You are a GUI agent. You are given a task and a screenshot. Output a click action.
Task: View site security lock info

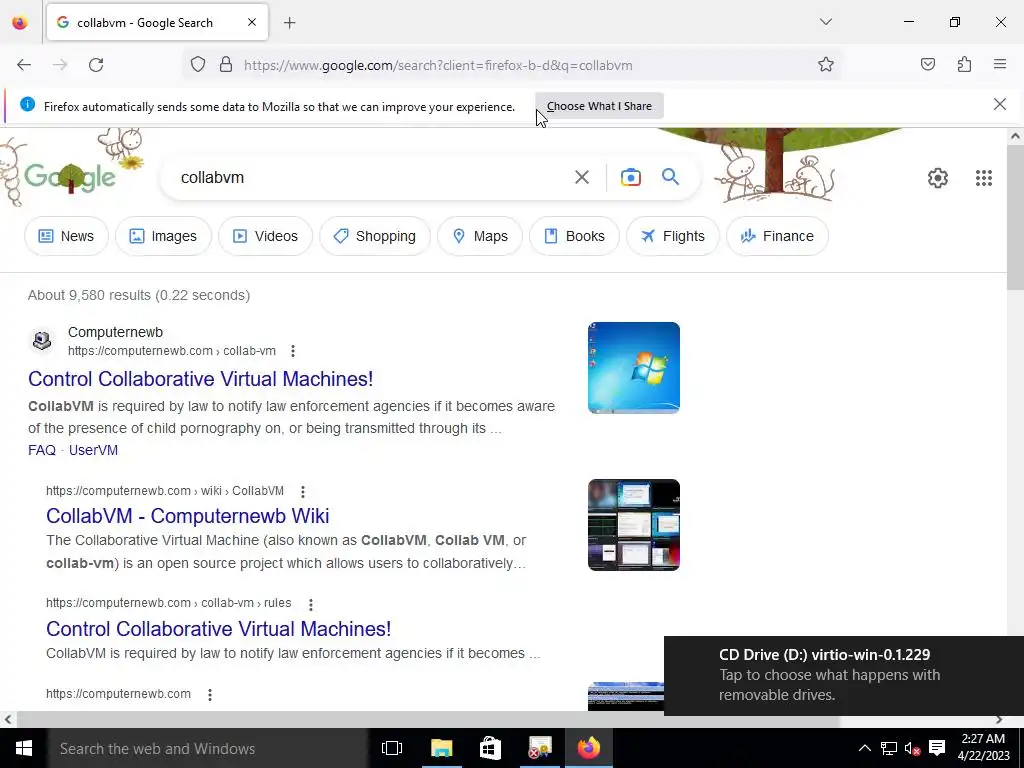pyautogui.click(x=226, y=65)
